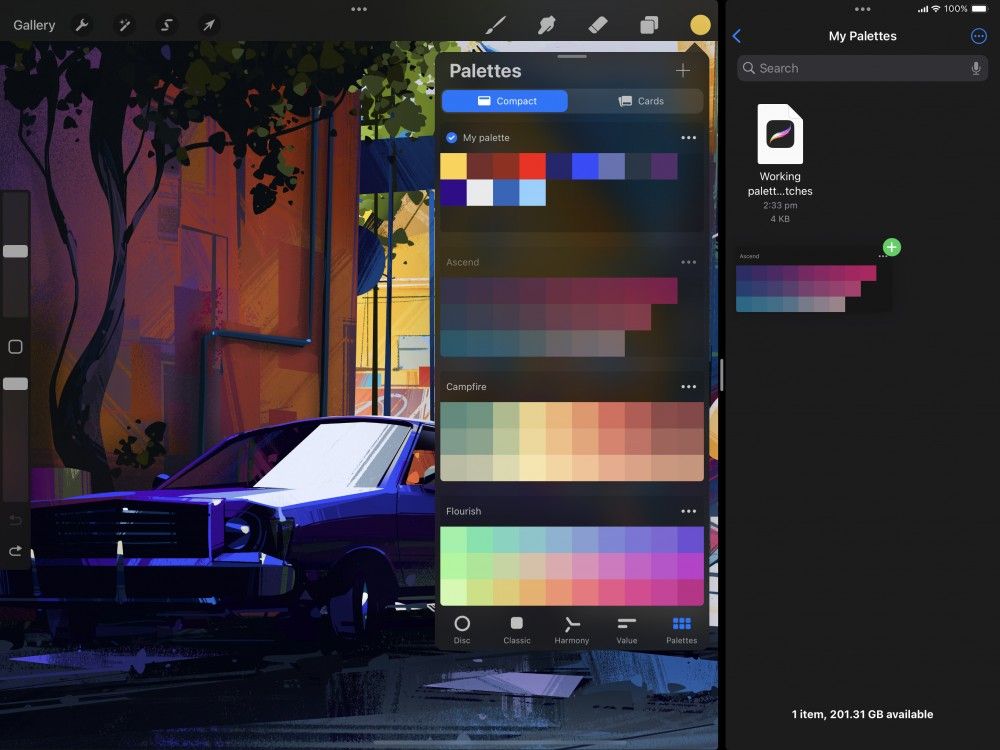Pick the yellow swatch in My palette
The width and height of the screenshot is (1000, 750).
pyautogui.click(x=453, y=166)
